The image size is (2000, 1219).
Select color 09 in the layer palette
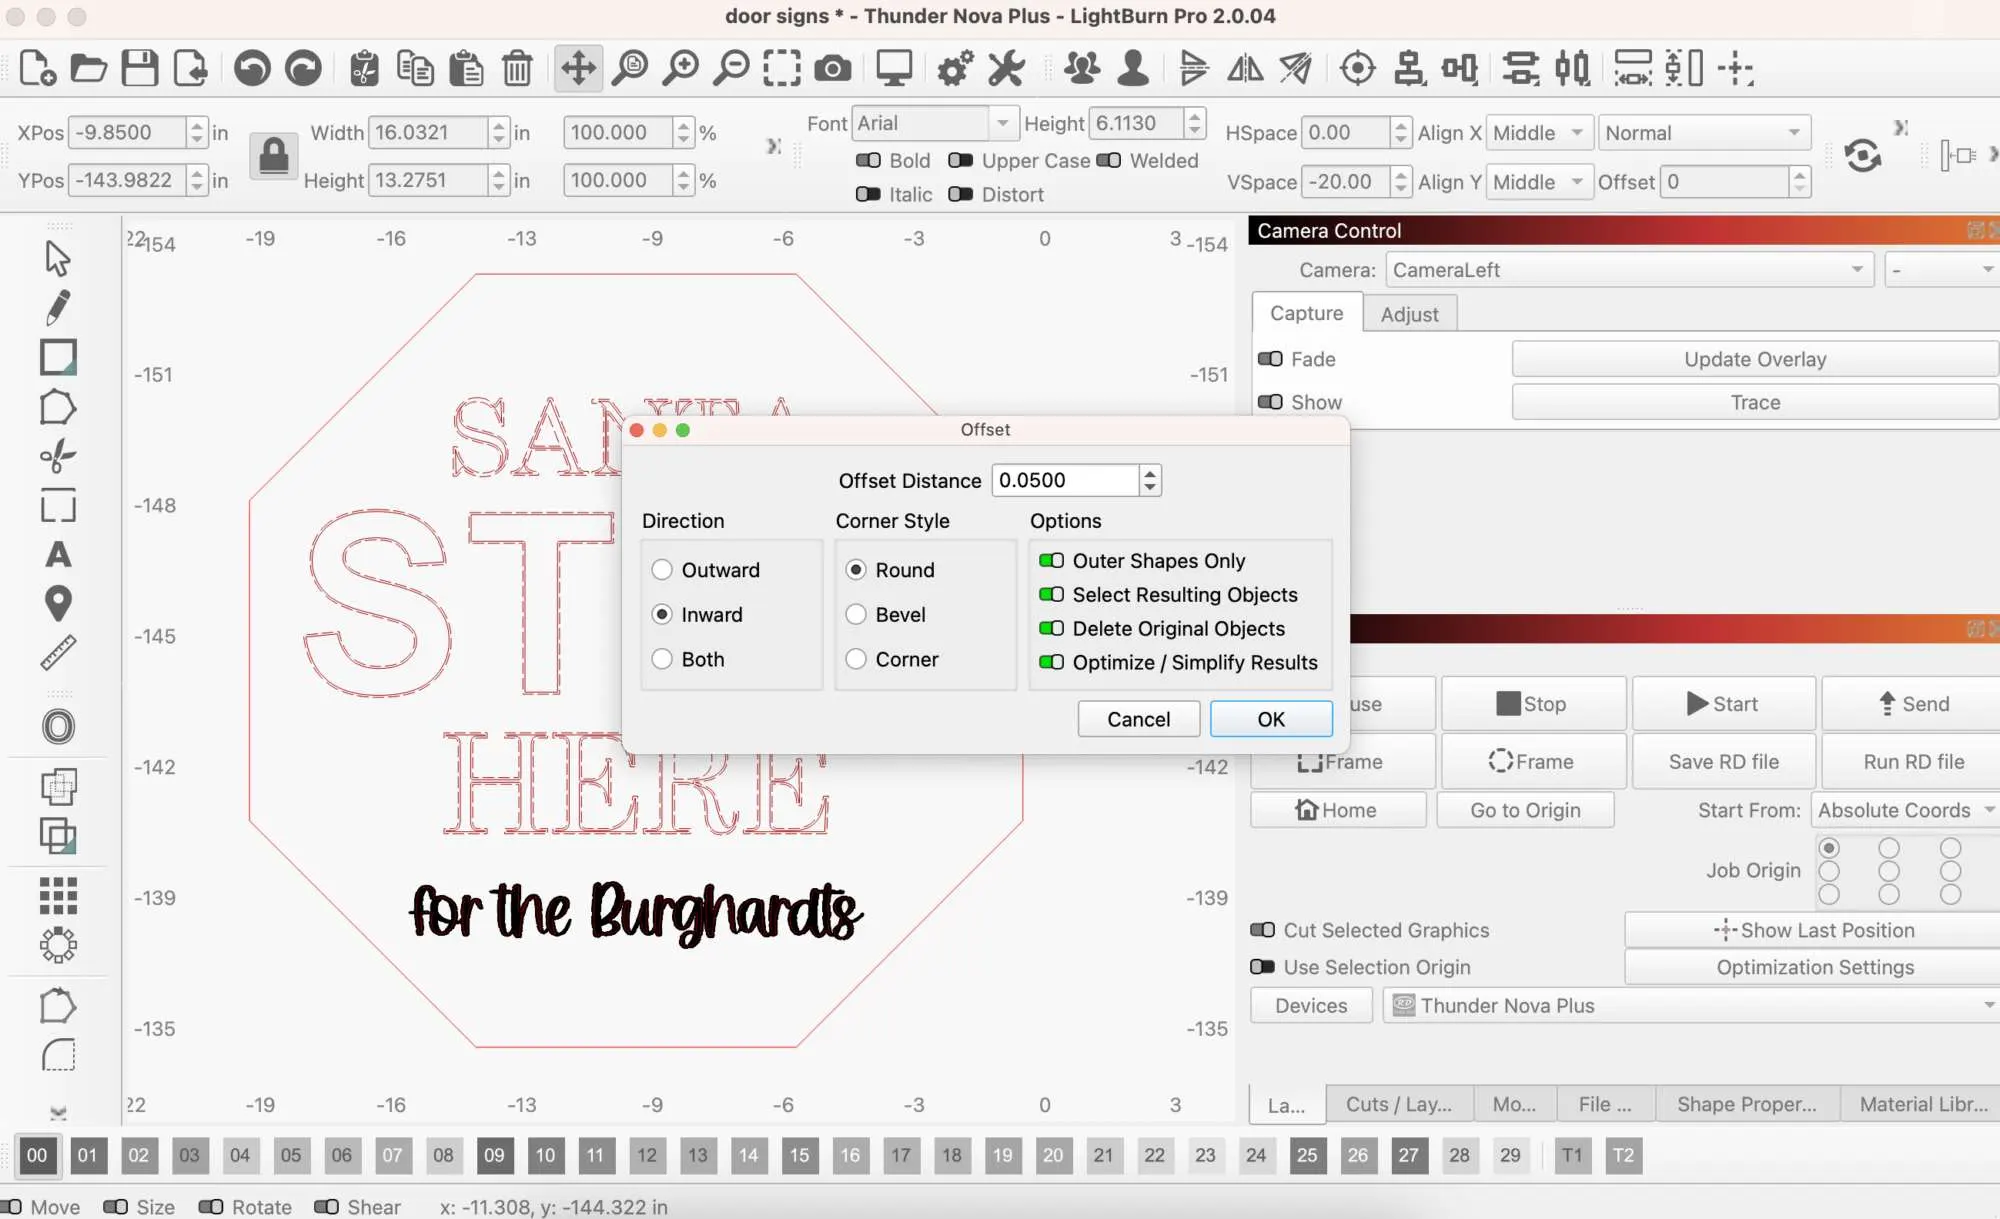click(x=495, y=1155)
